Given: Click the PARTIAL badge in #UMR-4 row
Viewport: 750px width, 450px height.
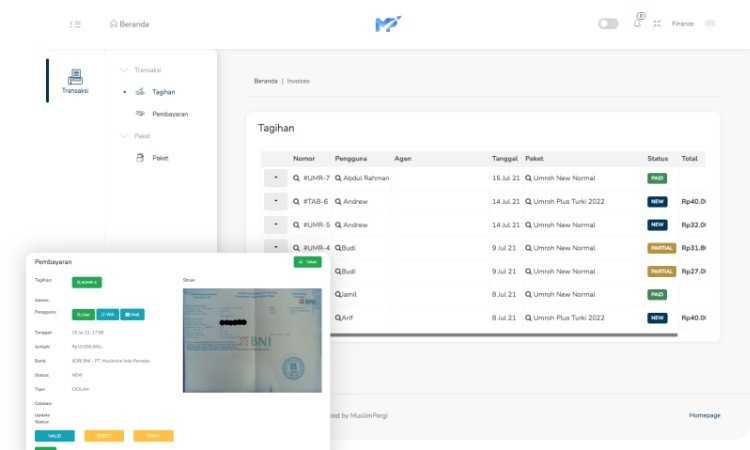Looking at the screenshot, I should click(x=662, y=248).
